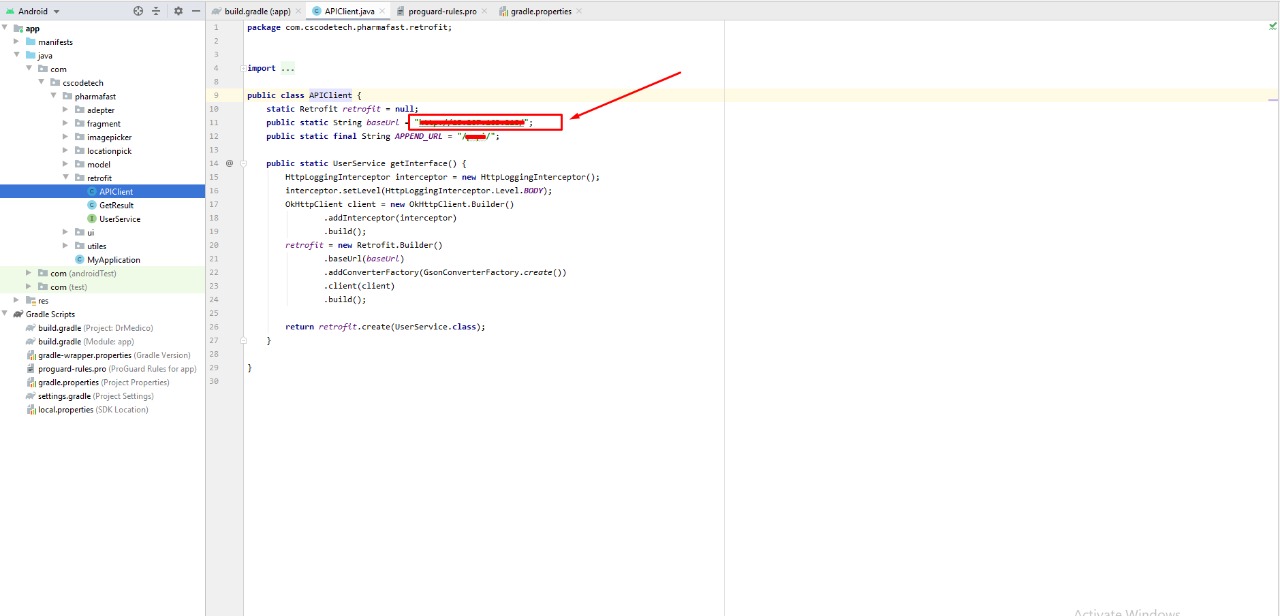Click the scroll-from-source target icon
The width and height of the screenshot is (1280, 616).
click(x=138, y=11)
